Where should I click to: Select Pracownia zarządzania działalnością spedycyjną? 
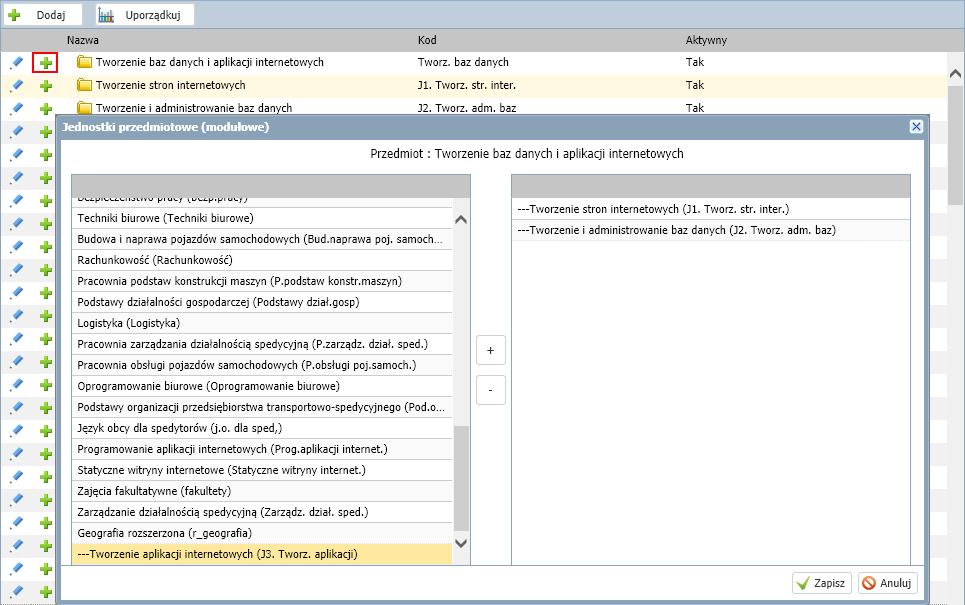(x=262, y=344)
